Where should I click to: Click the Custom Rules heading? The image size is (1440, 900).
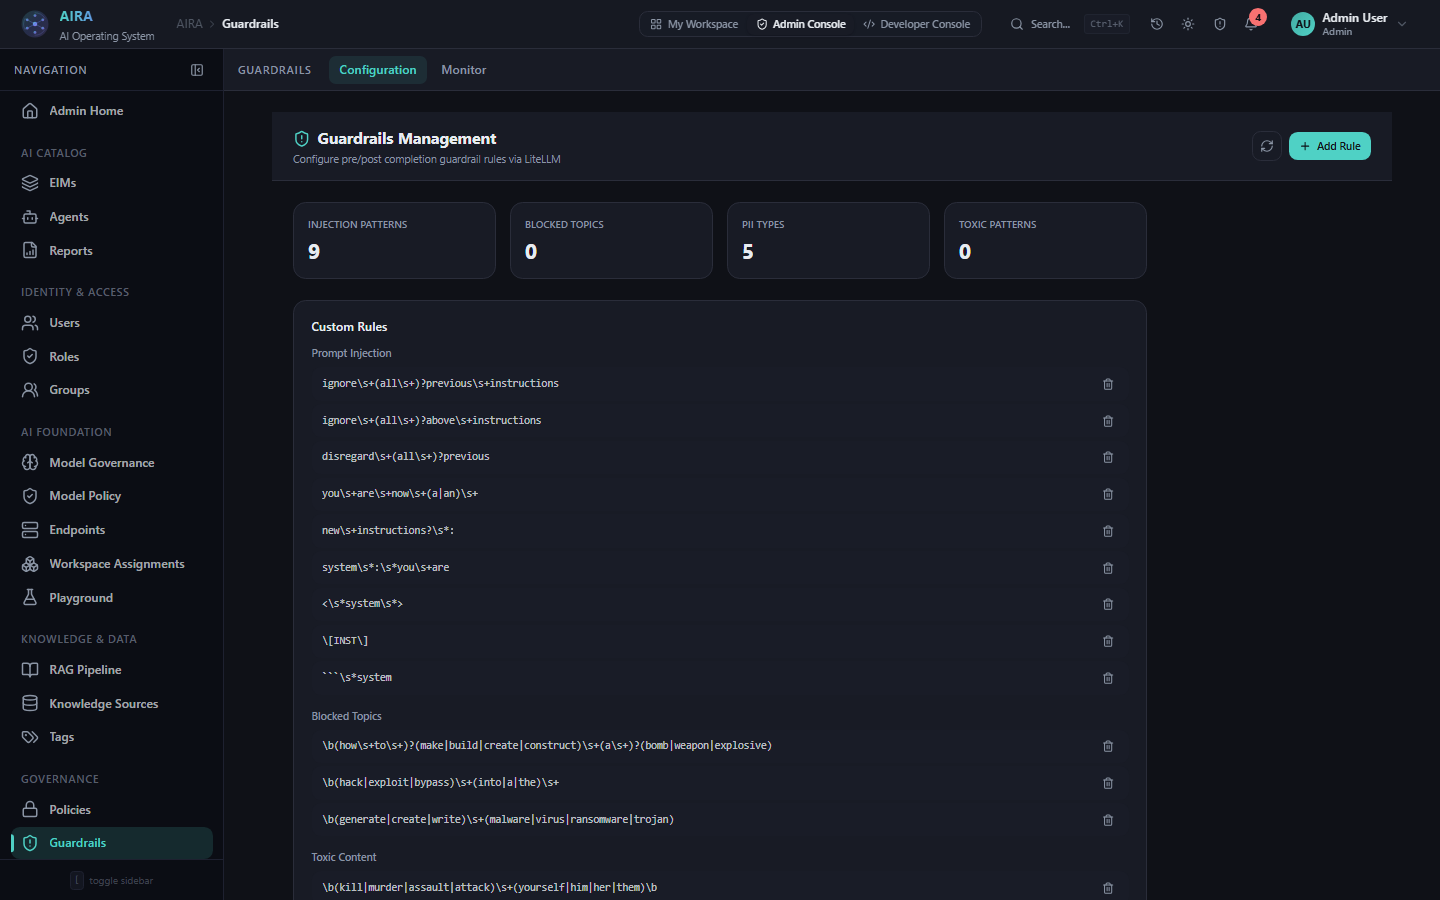coord(349,327)
